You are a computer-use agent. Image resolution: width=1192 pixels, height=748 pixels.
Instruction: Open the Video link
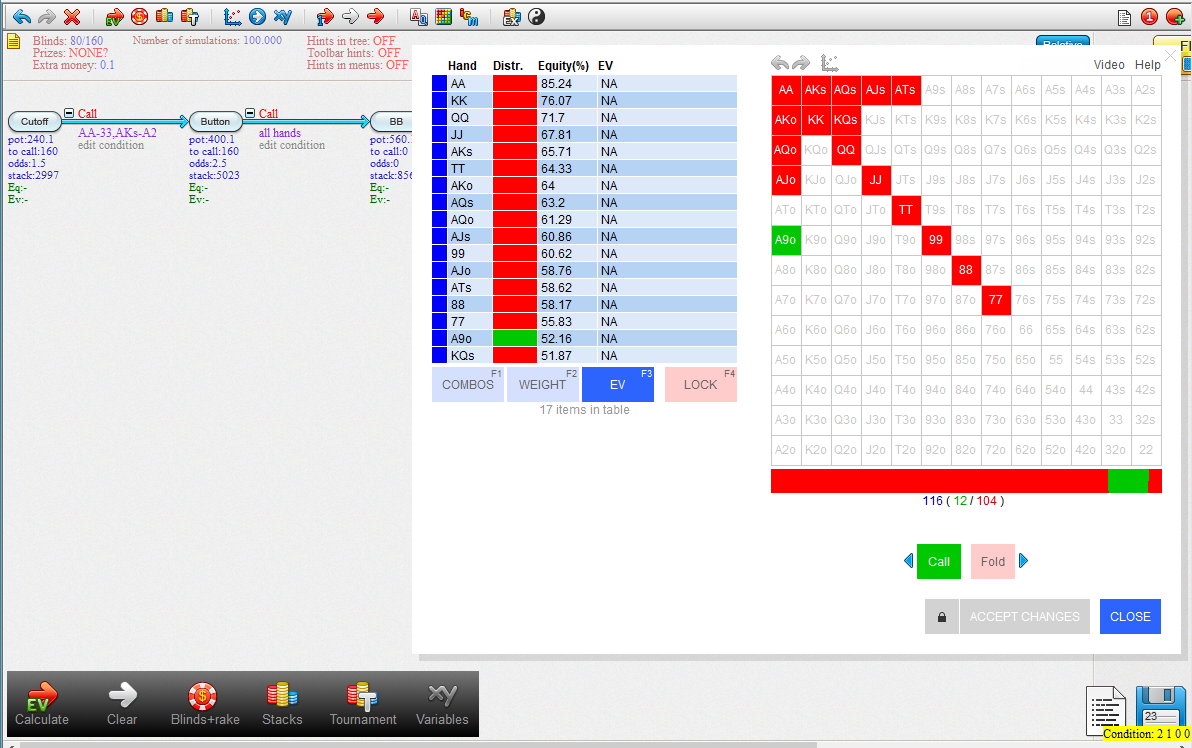point(1109,65)
